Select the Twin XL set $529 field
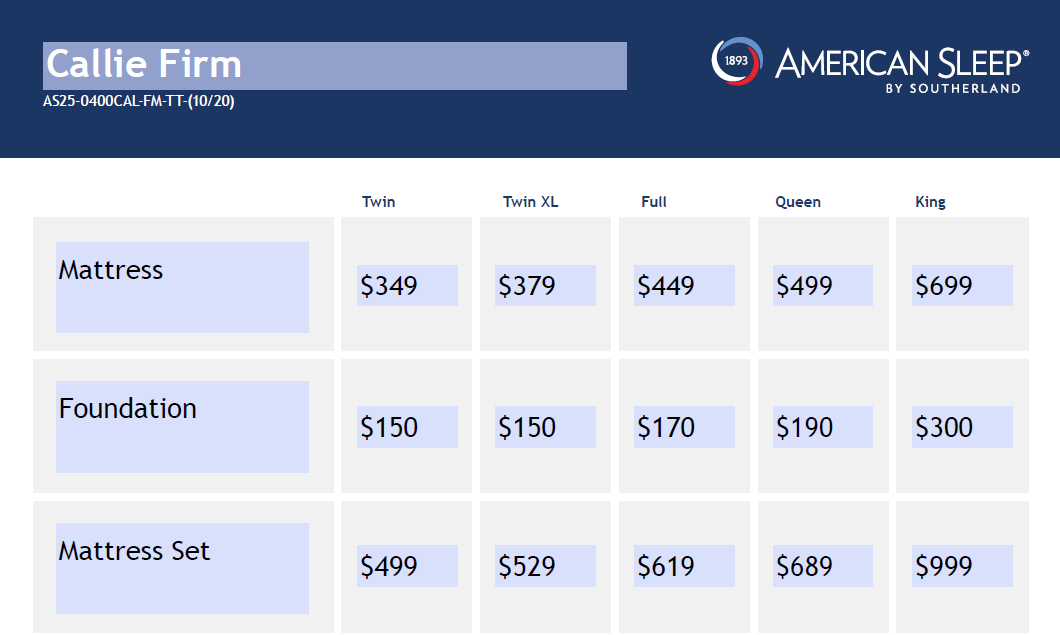The height and width of the screenshot is (635, 1060). pos(545,566)
